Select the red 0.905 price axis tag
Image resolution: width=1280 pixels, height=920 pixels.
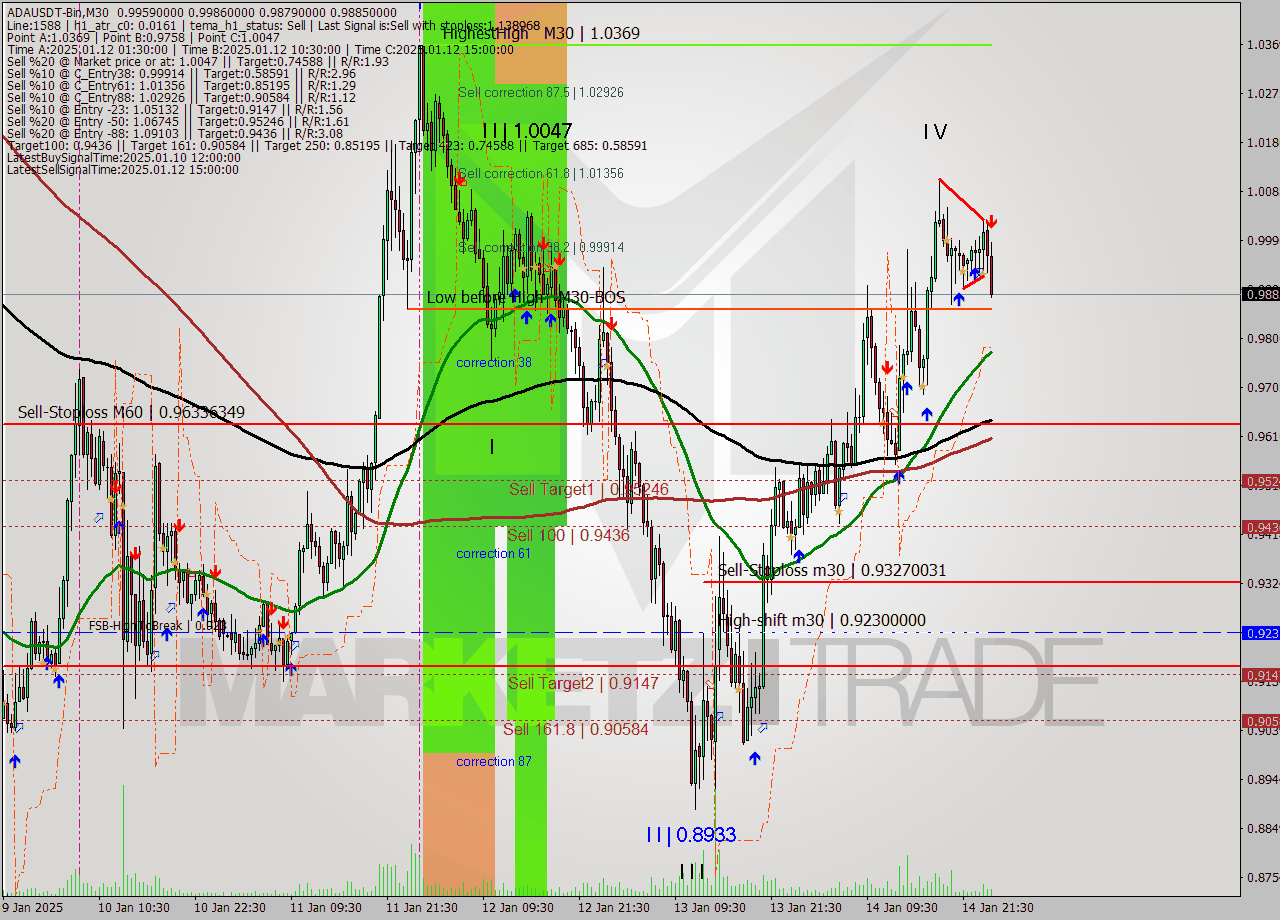[x=1260, y=721]
